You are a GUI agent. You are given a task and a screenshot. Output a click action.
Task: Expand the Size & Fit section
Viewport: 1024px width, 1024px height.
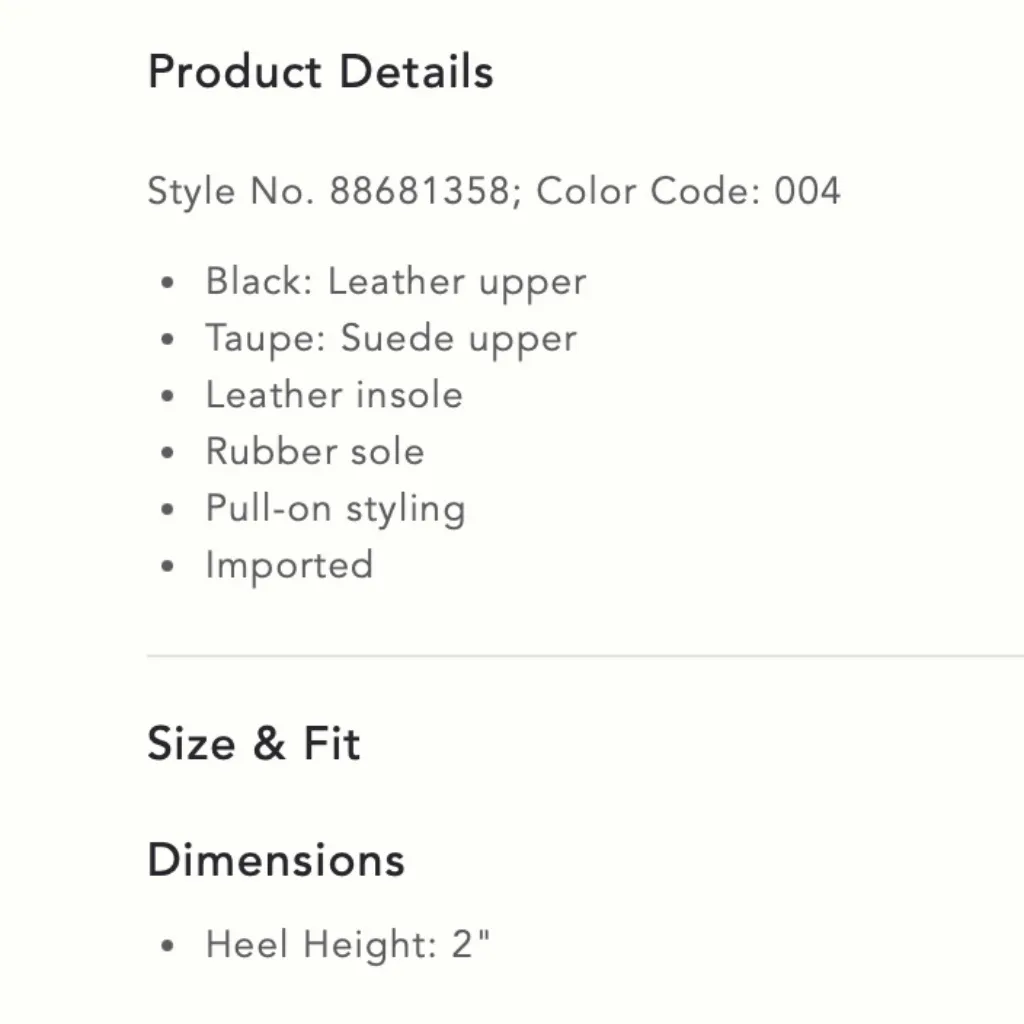254,745
